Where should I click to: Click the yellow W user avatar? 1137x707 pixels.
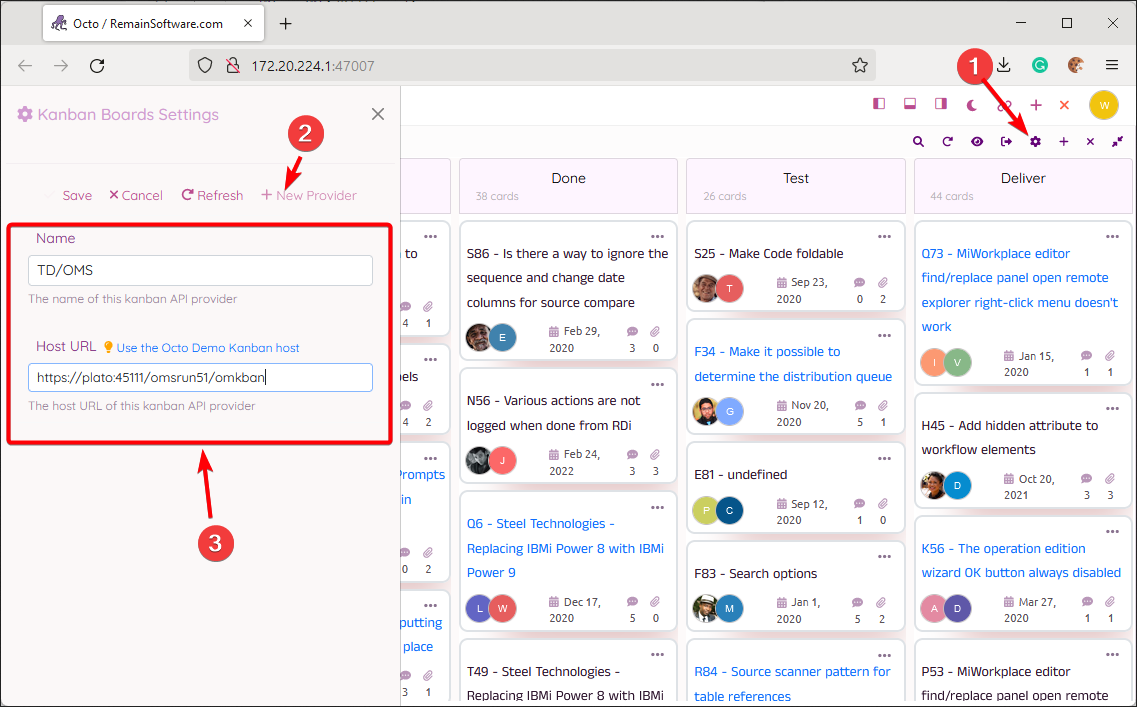1103,104
